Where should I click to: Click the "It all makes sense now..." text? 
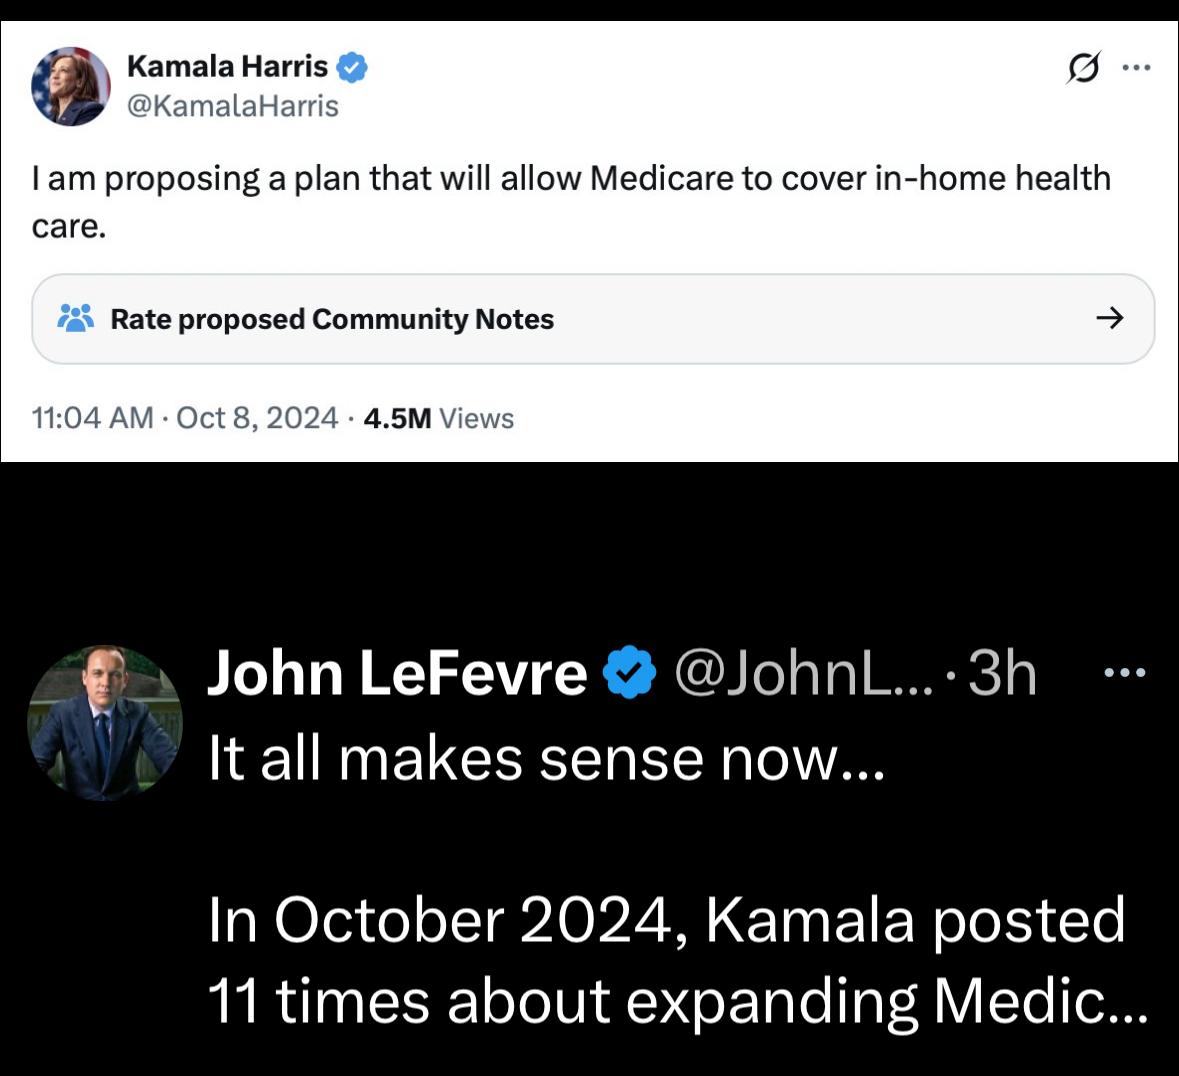coord(546,758)
